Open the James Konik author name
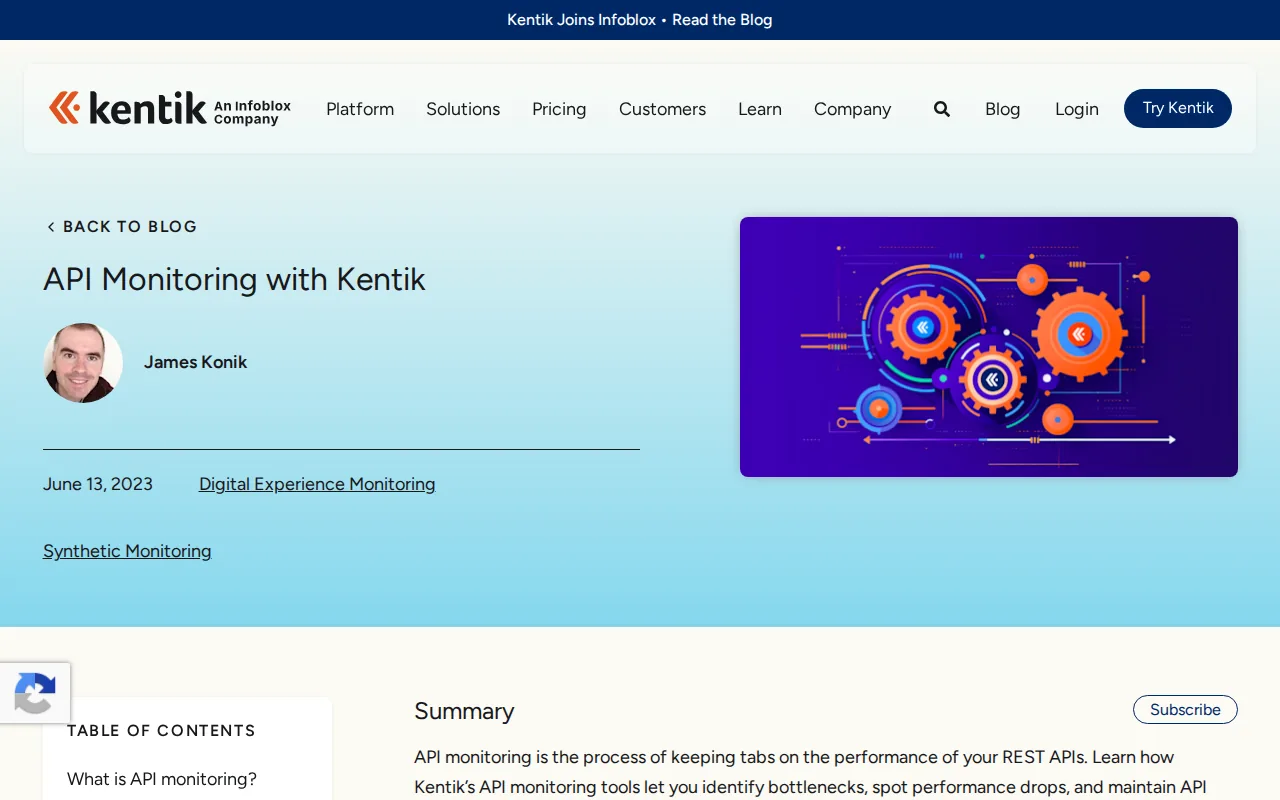The width and height of the screenshot is (1280, 800). (195, 362)
